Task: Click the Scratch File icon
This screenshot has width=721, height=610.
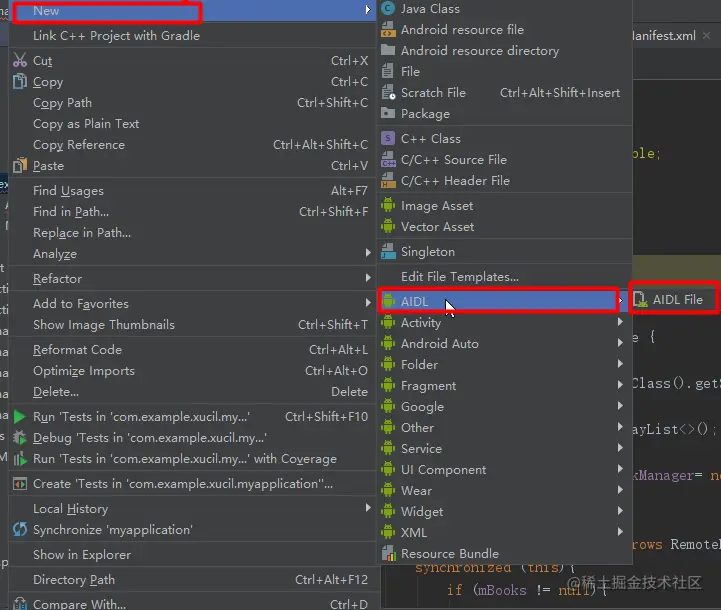Action: [389, 92]
